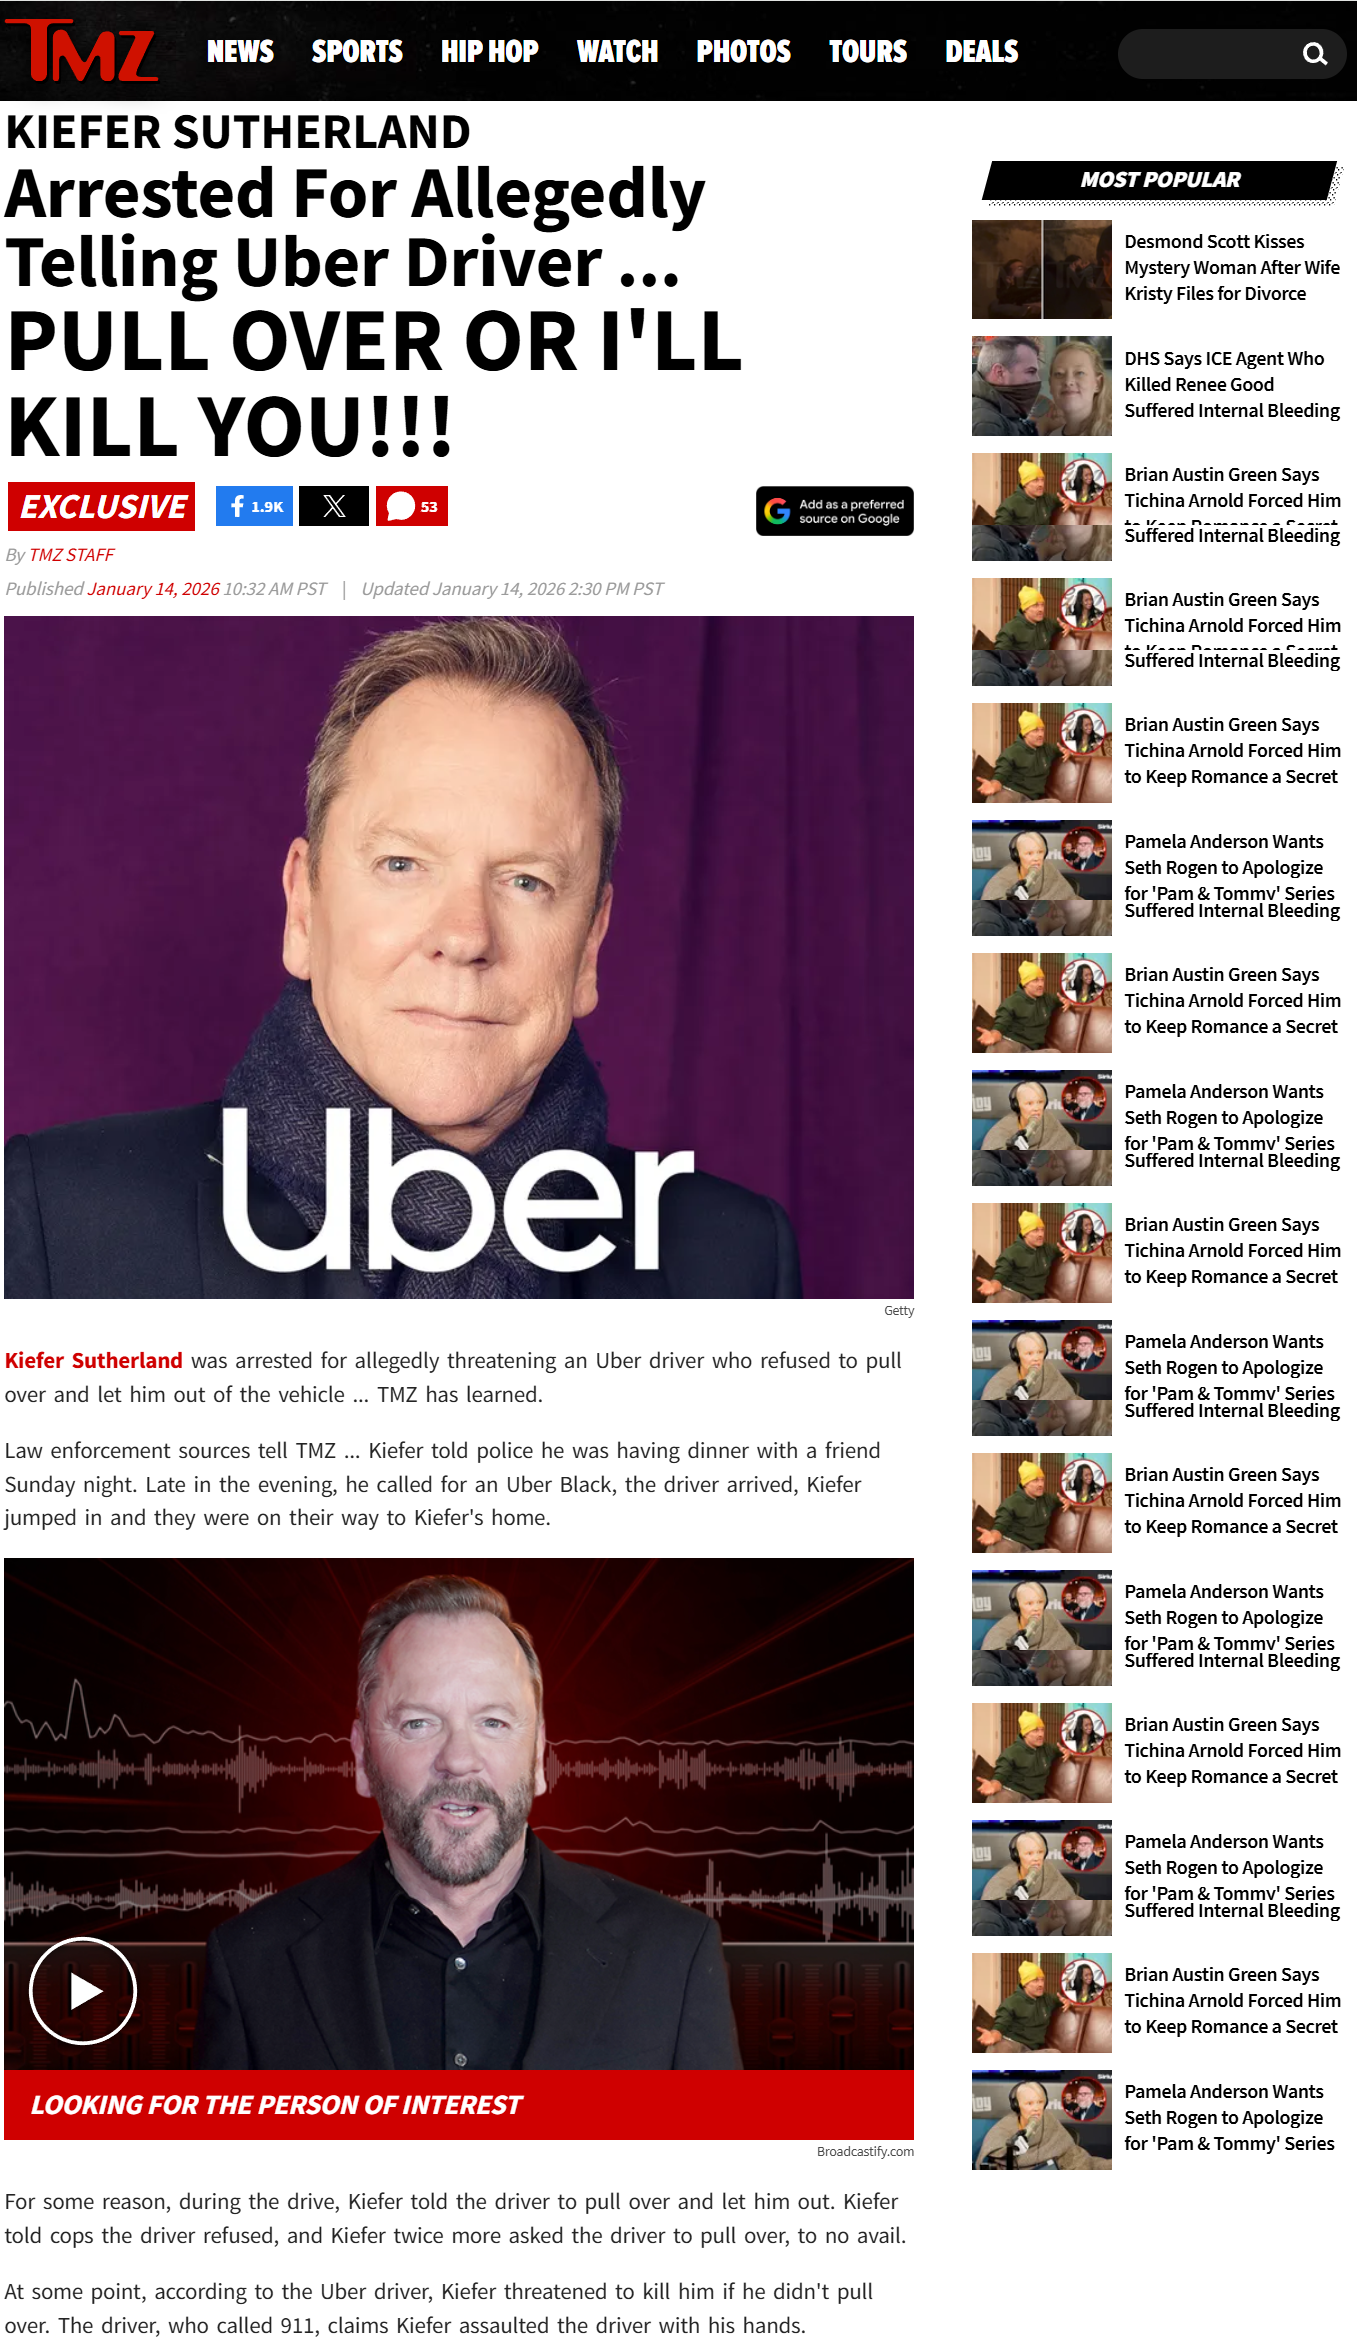Open the Desmond Scott Kisses Mystery Woman story
The width and height of the screenshot is (1357, 2342).
tap(1232, 268)
